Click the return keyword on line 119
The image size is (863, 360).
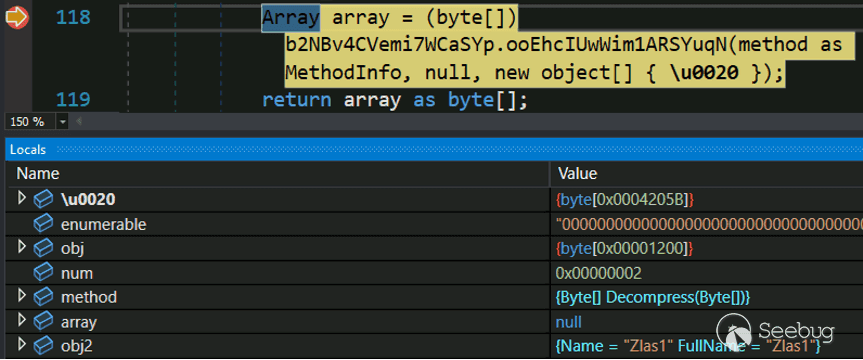point(296,100)
